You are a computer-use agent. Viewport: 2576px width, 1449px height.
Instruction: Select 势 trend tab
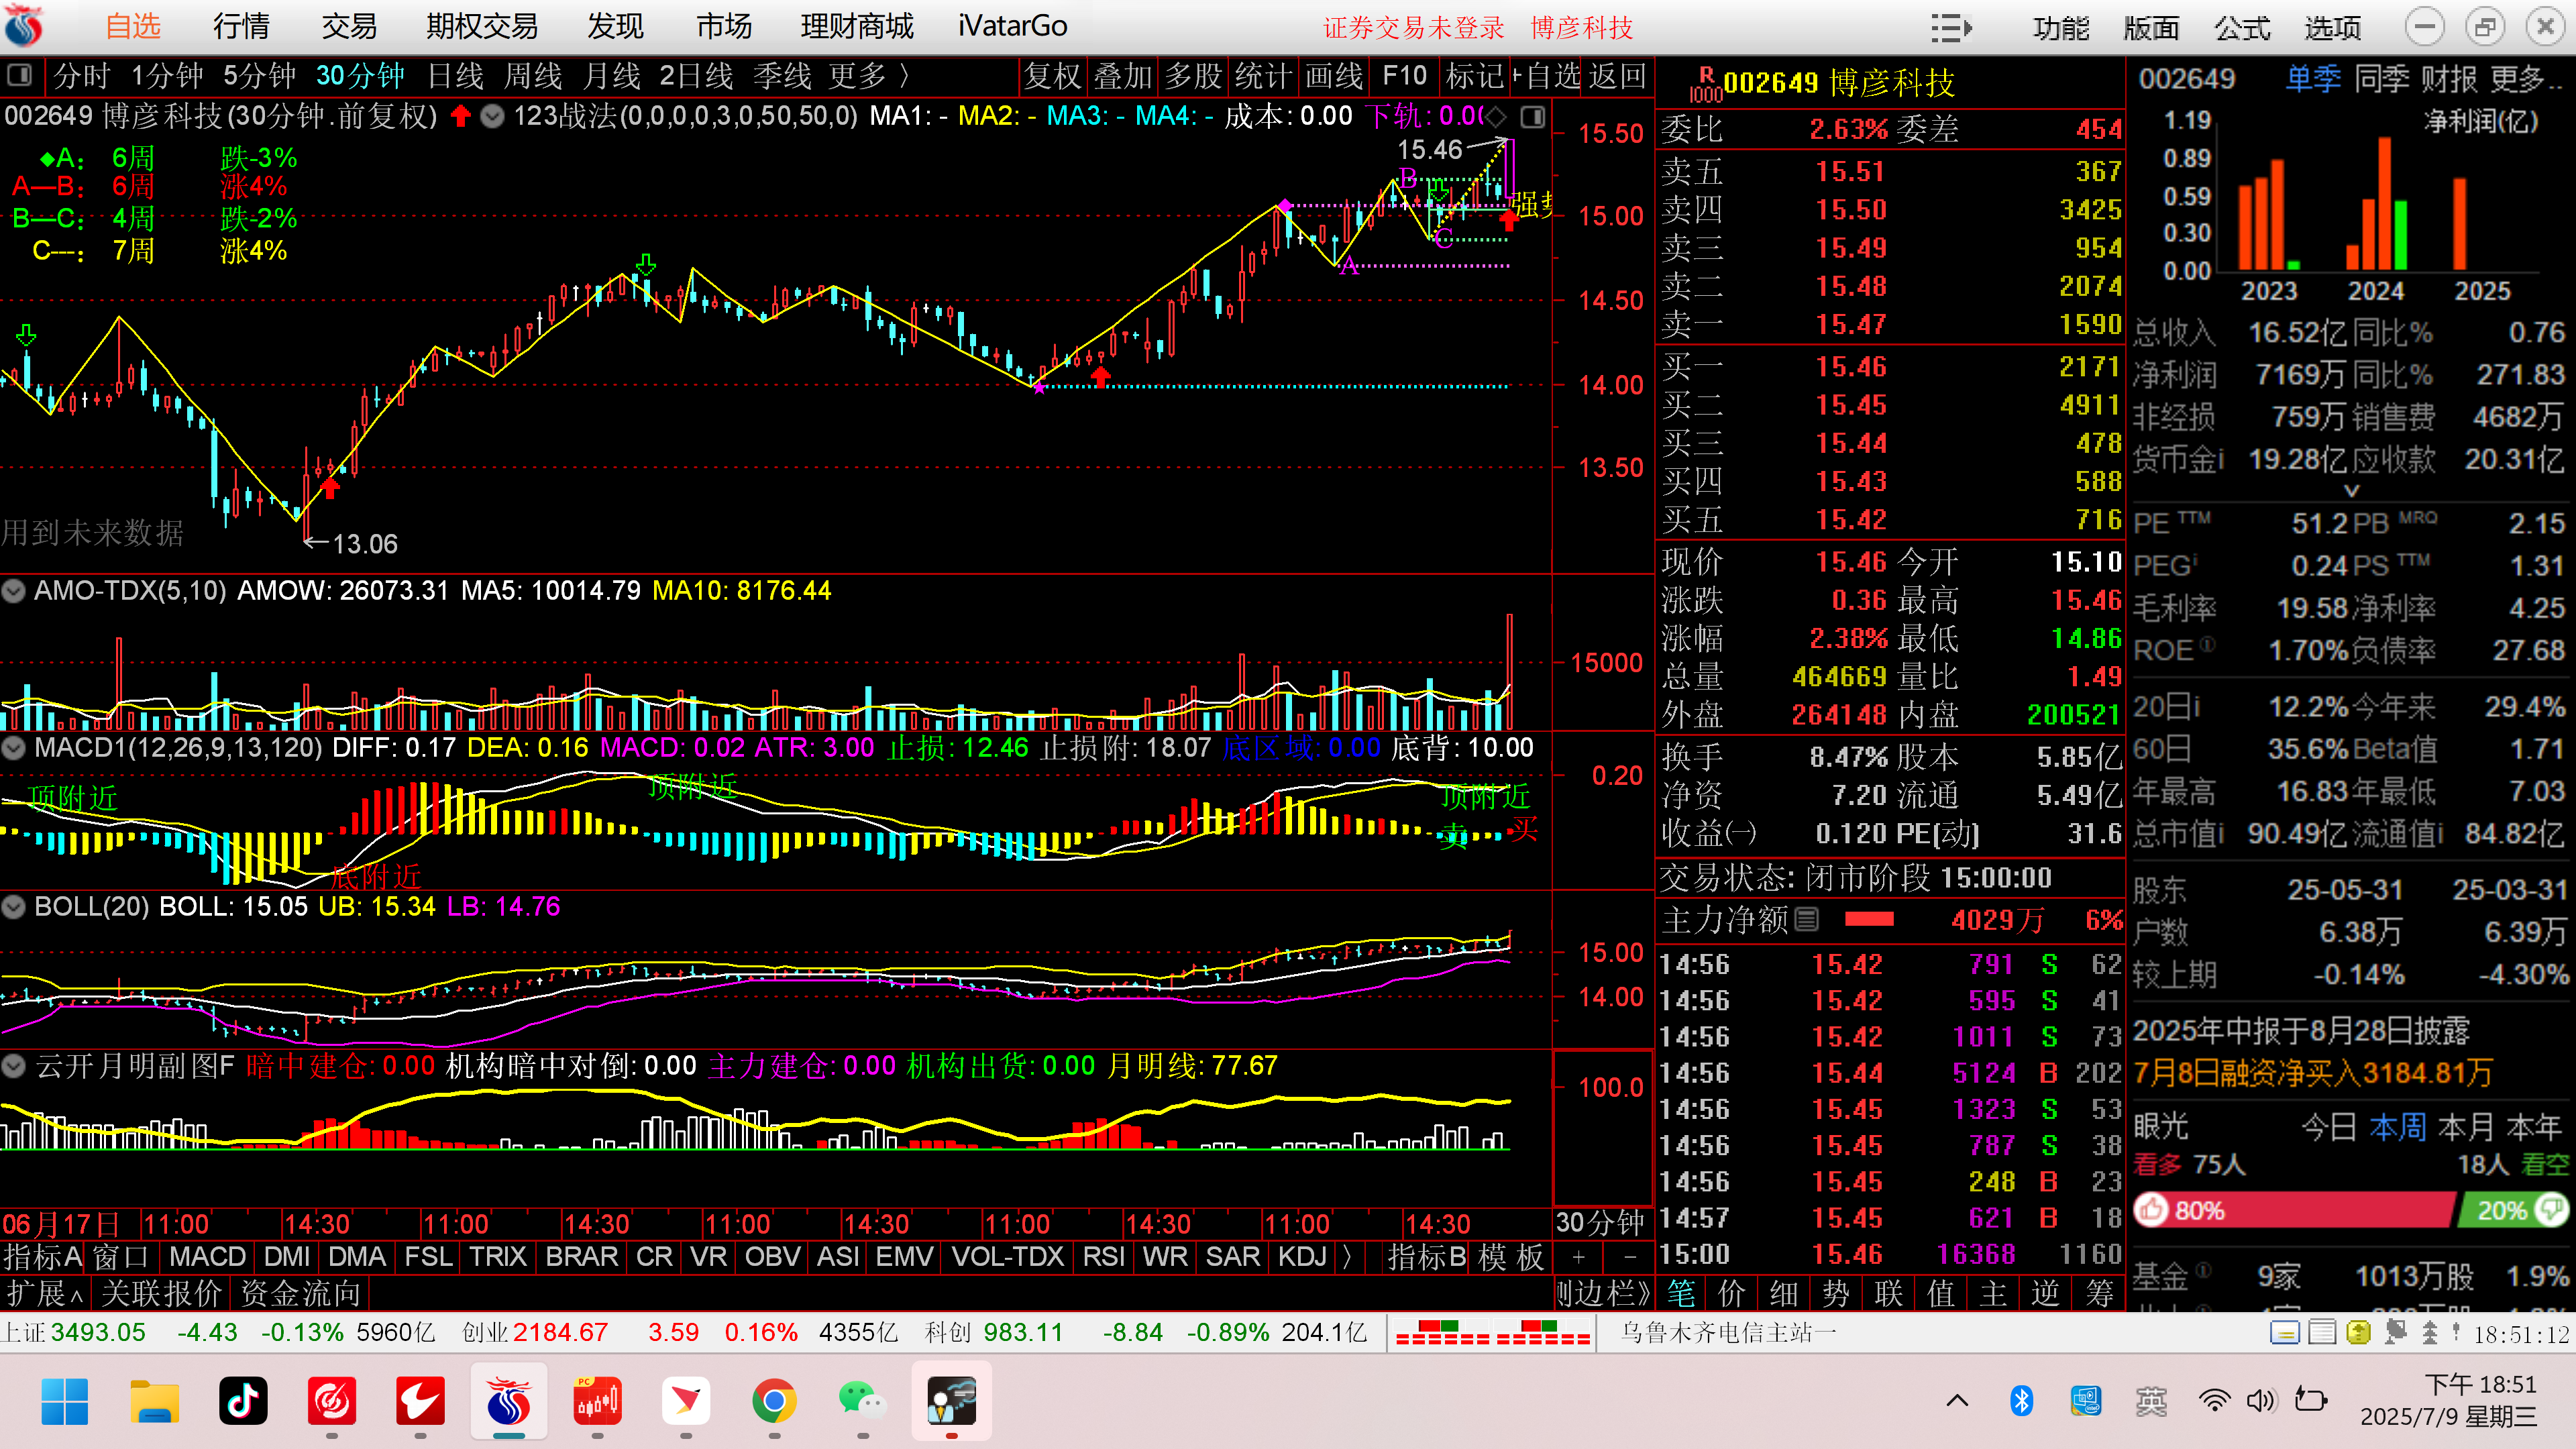(1837, 1294)
